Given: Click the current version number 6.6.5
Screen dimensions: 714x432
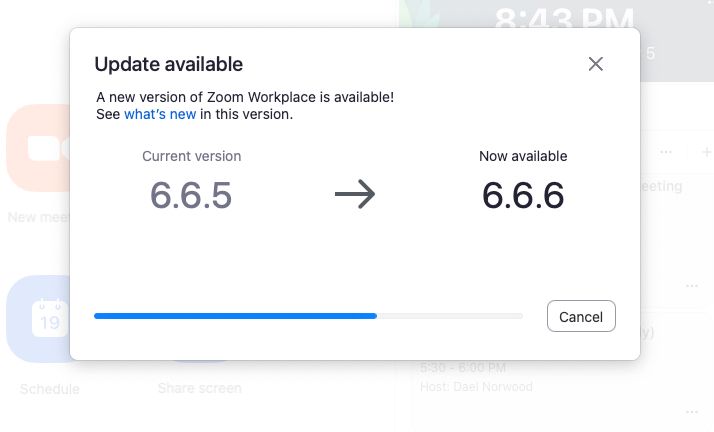Looking at the screenshot, I should click(191, 195).
